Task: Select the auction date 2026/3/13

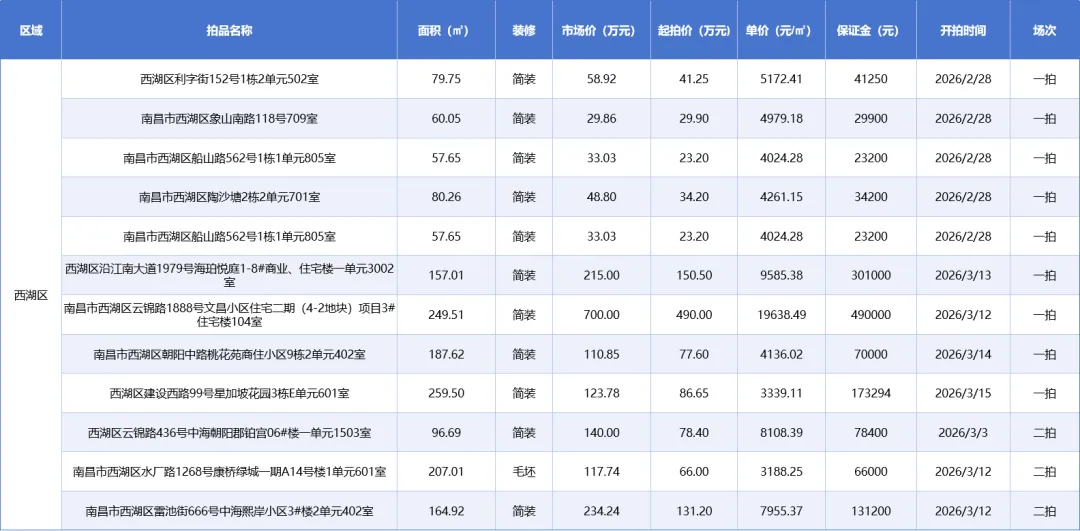Action: [963, 275]
